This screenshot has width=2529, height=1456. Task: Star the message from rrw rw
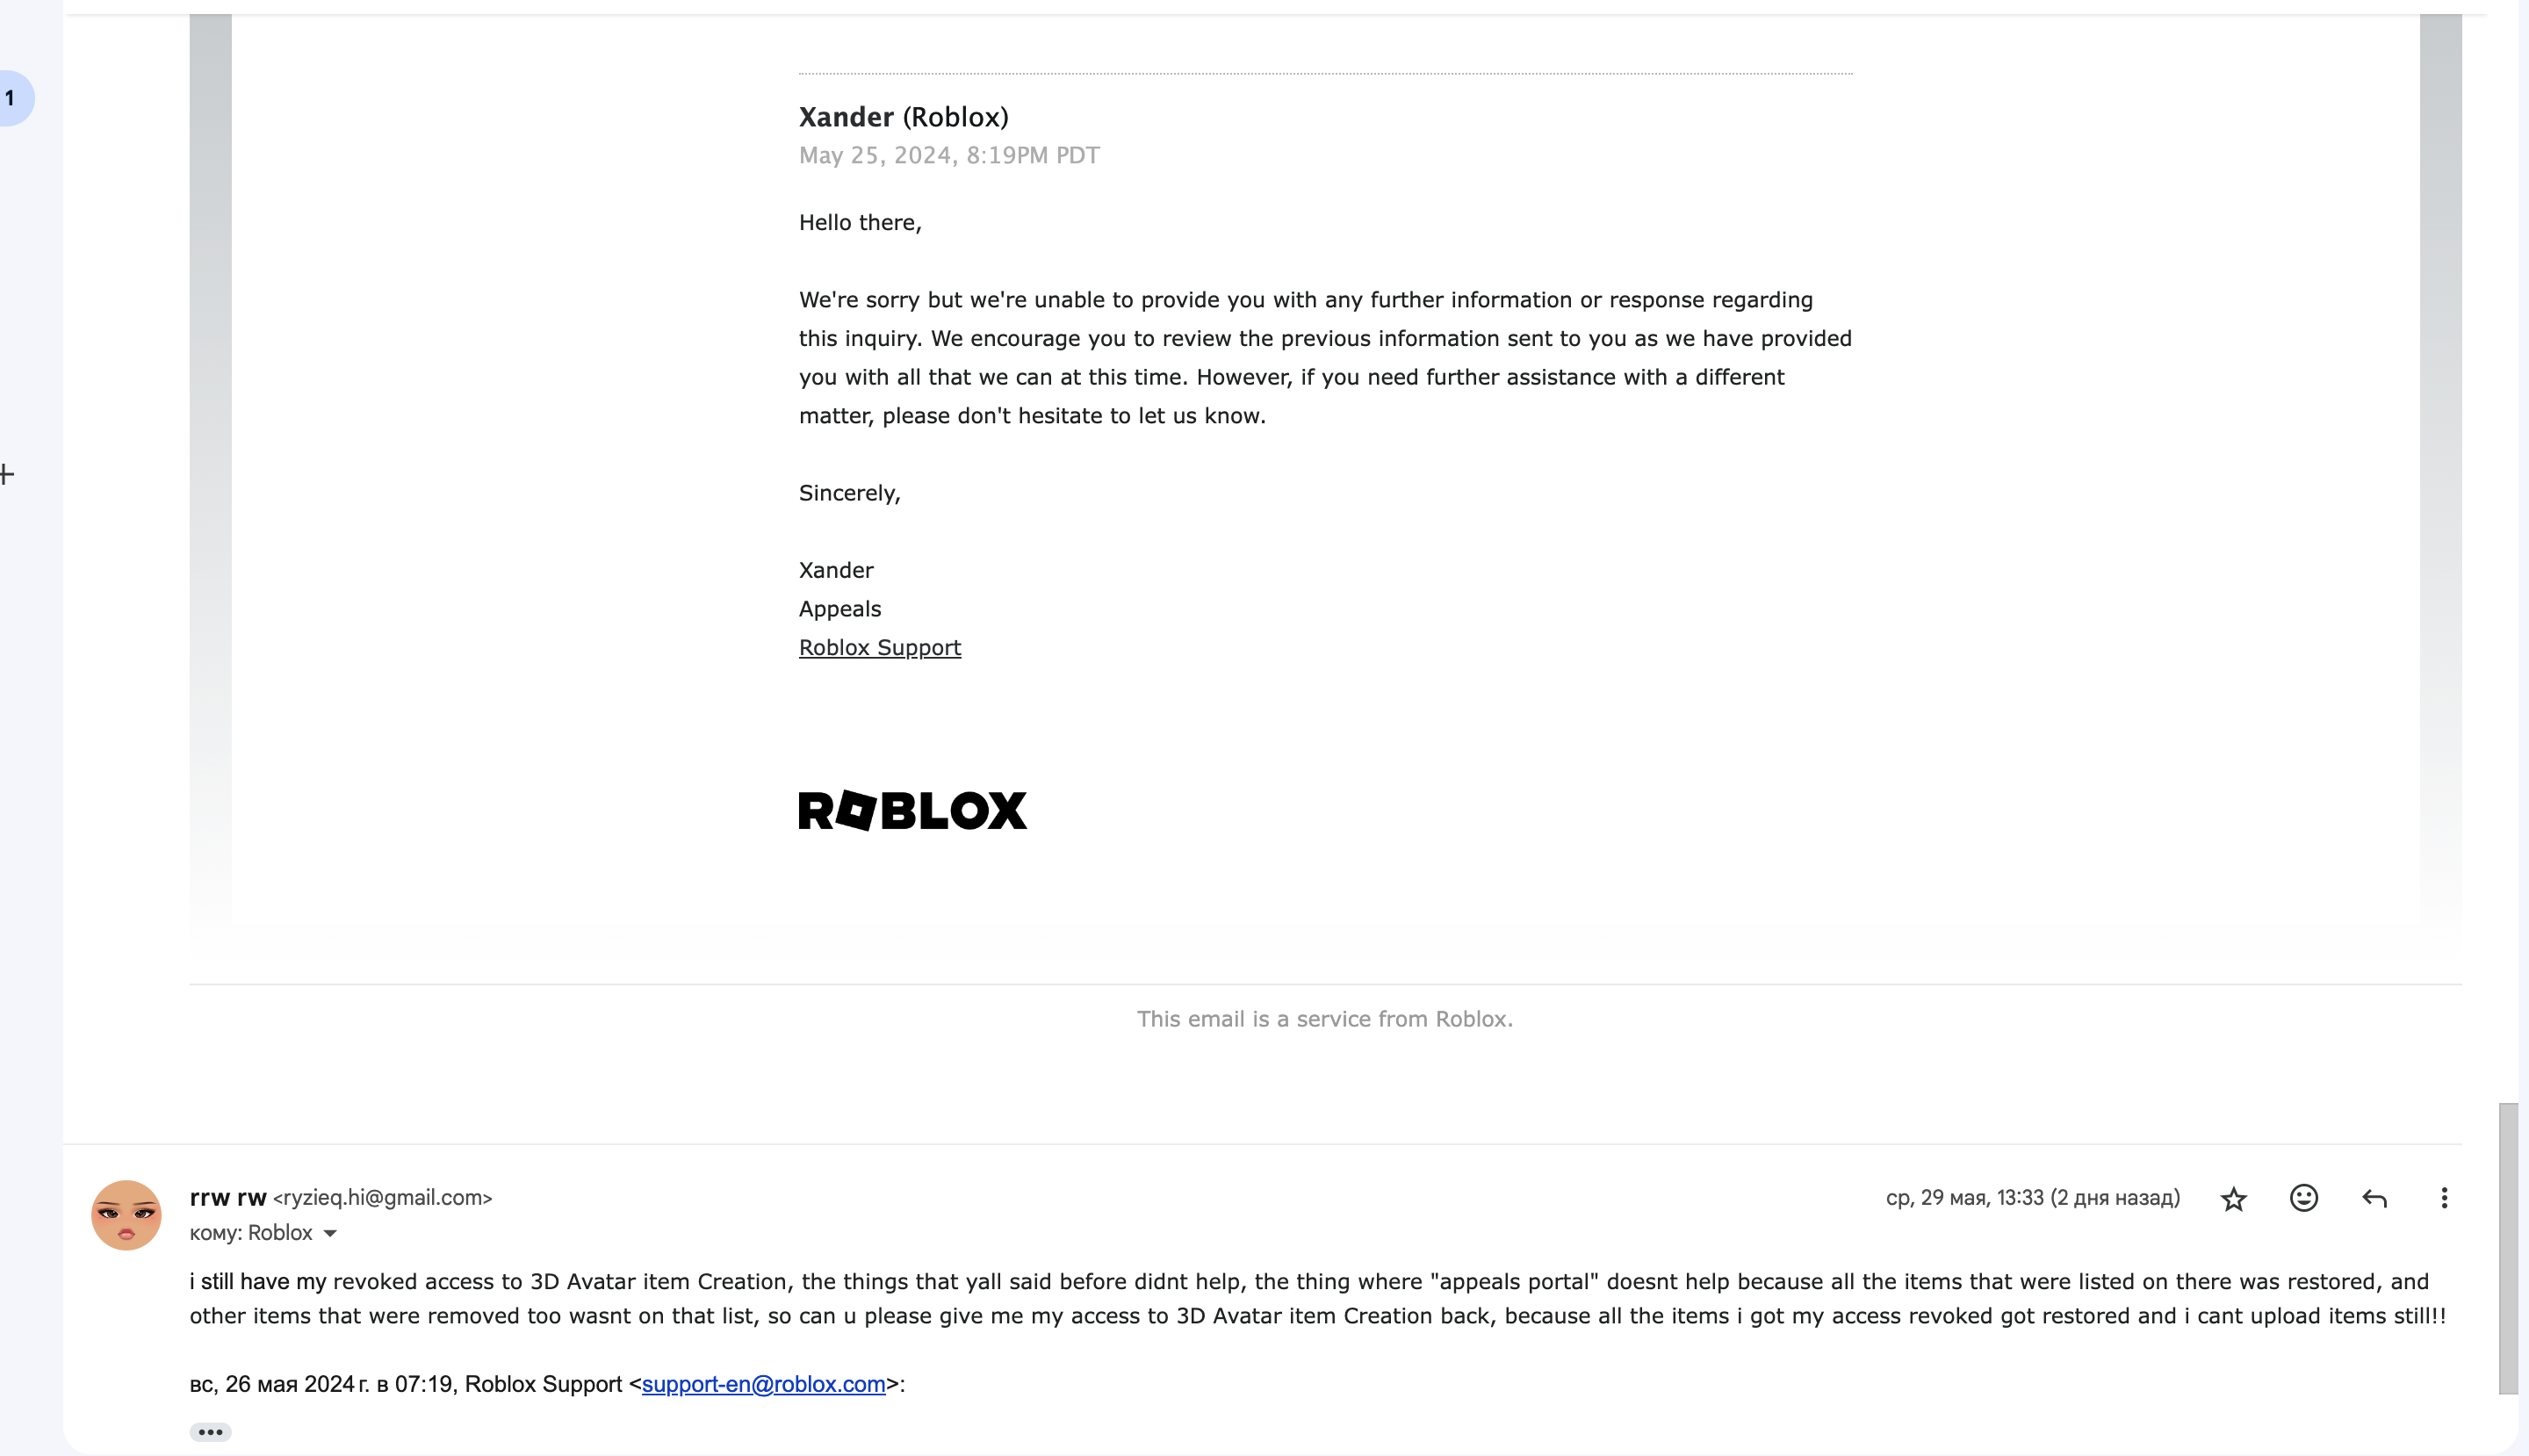(2233, 1198)
